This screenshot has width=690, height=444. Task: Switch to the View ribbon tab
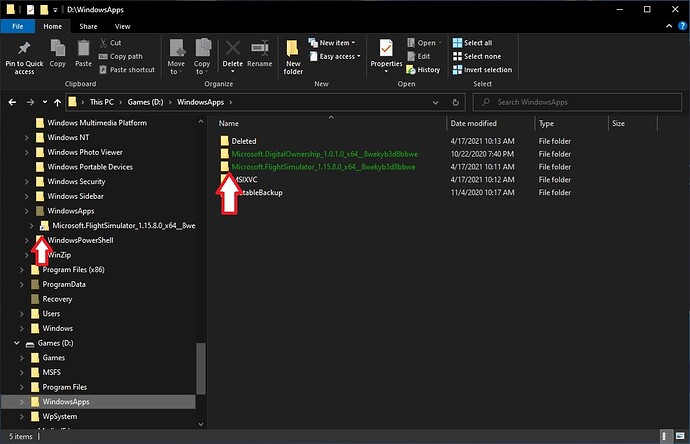click(122, 26)
